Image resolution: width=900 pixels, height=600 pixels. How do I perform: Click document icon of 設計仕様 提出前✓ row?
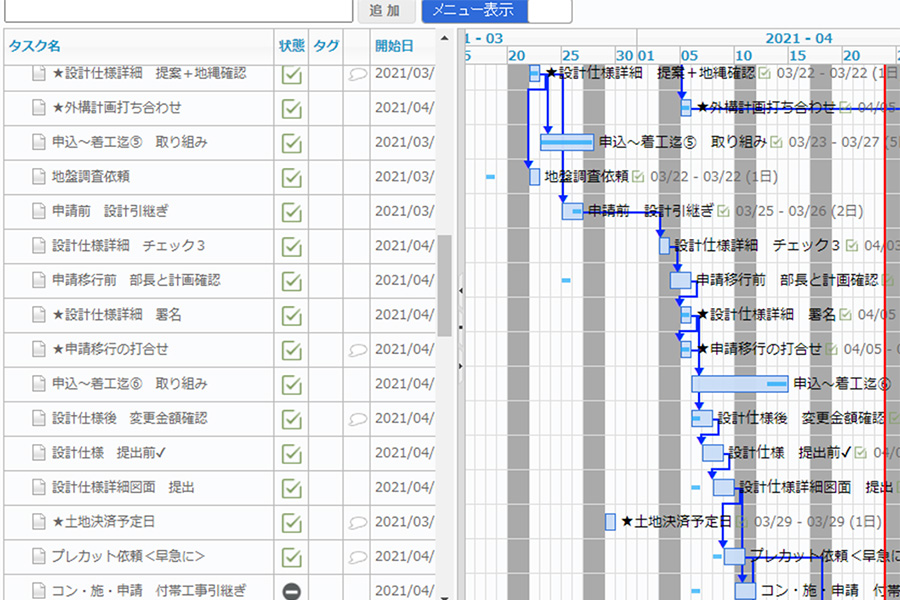coord(38,452)
